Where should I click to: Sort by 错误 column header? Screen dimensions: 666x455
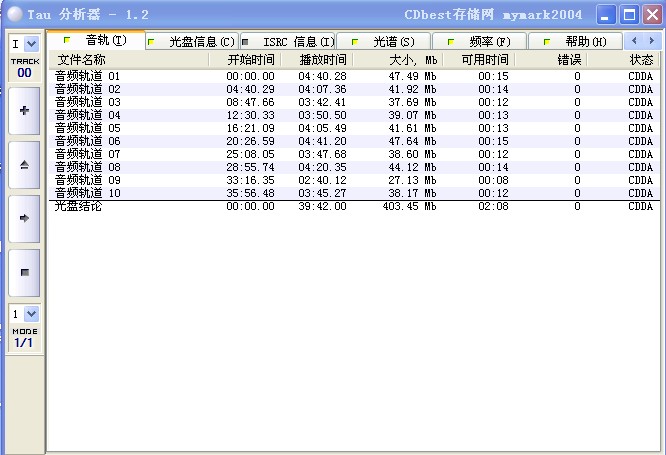[x=551, y=60]
